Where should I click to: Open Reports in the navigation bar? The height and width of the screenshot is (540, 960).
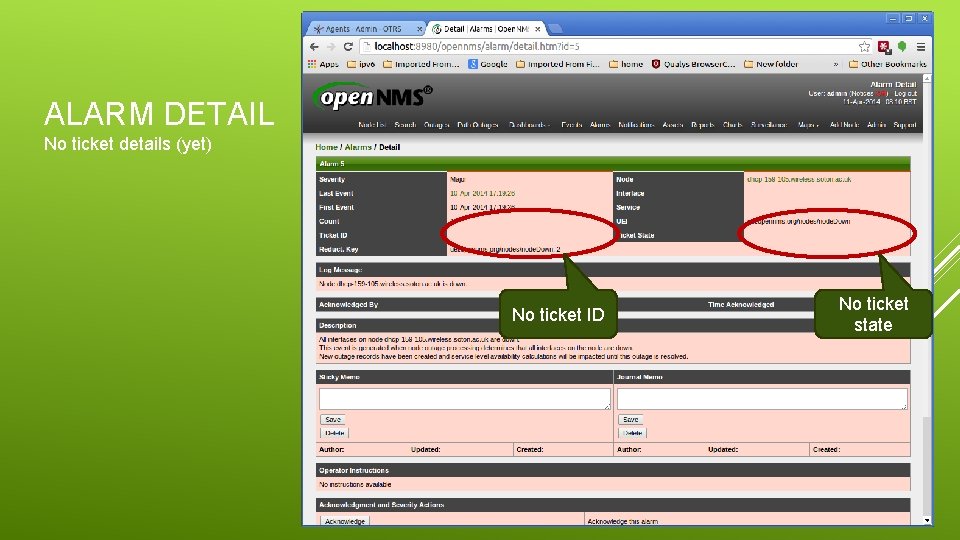pyautogui.click(x=703, y=125)
